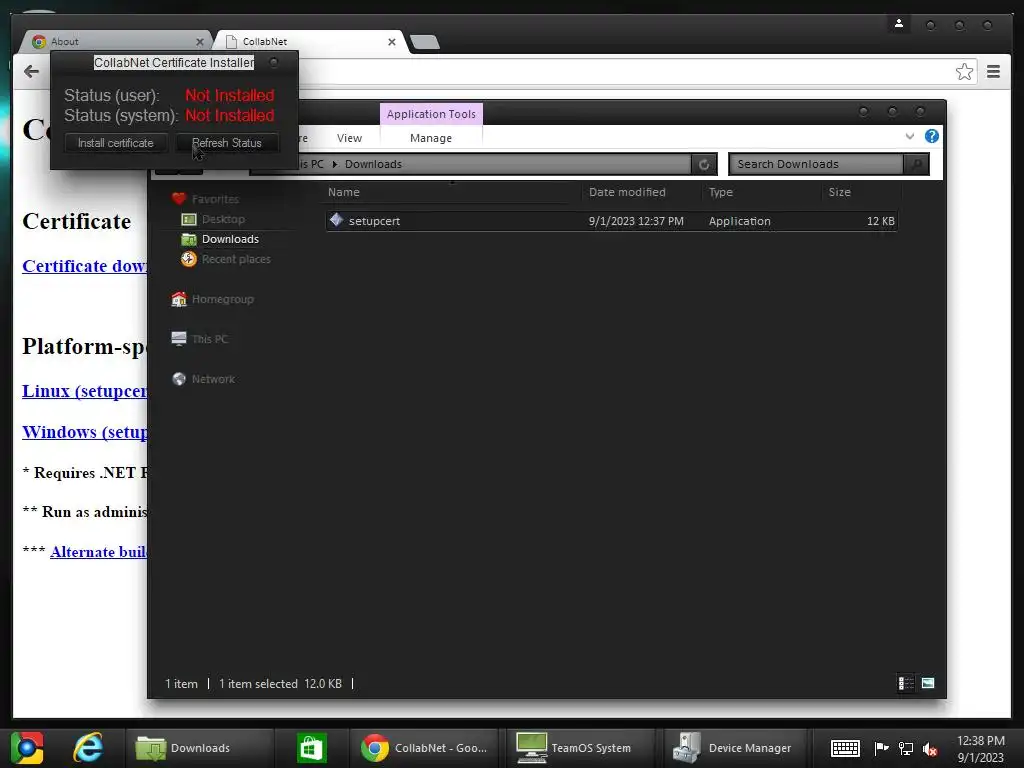Close the About tab
This screenshot has width=1024, height=768.
pos(200,42)
